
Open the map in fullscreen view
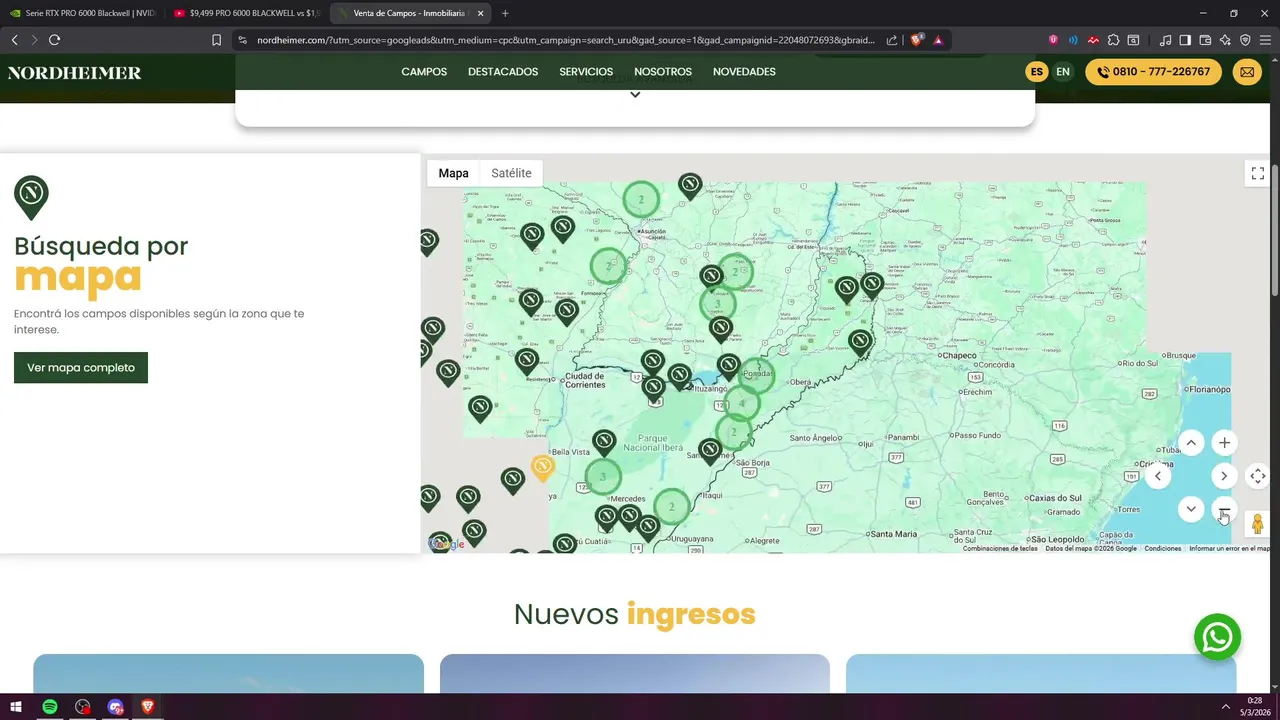click(1258, 173)
